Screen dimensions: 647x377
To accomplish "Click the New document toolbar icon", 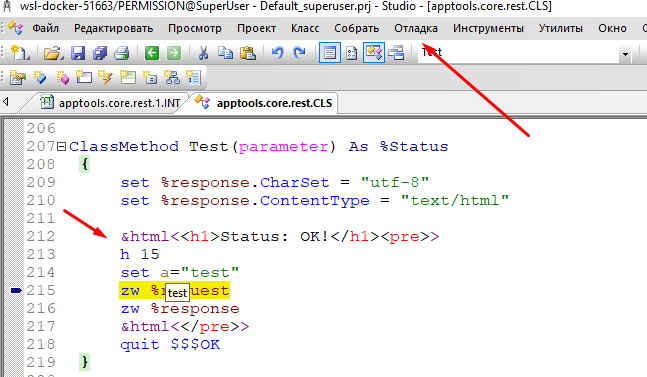I will [20, 53].
